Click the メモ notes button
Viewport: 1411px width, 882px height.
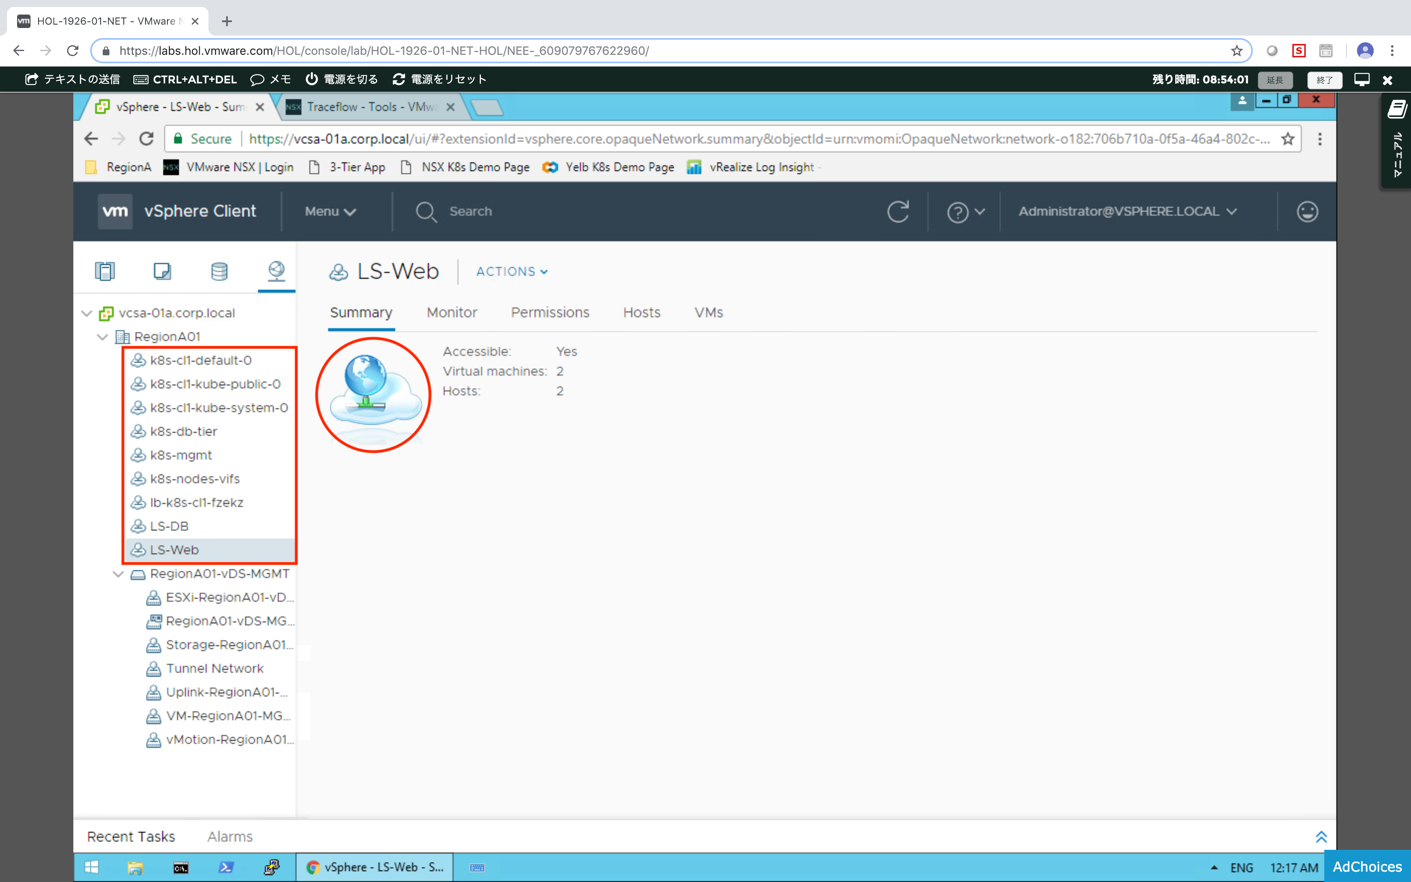click(x=271, y=79)
